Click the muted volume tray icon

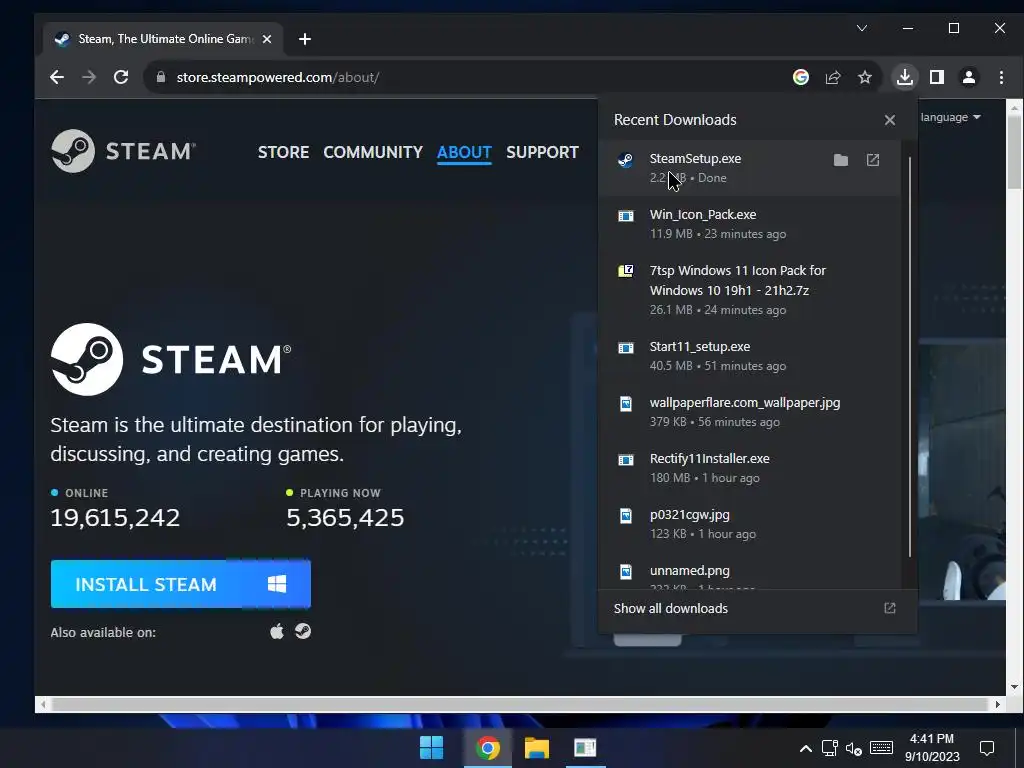coord(854,748)
